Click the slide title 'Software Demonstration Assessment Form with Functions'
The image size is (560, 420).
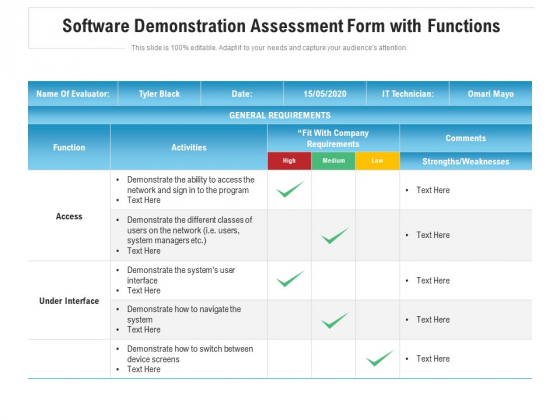point(281,26)
